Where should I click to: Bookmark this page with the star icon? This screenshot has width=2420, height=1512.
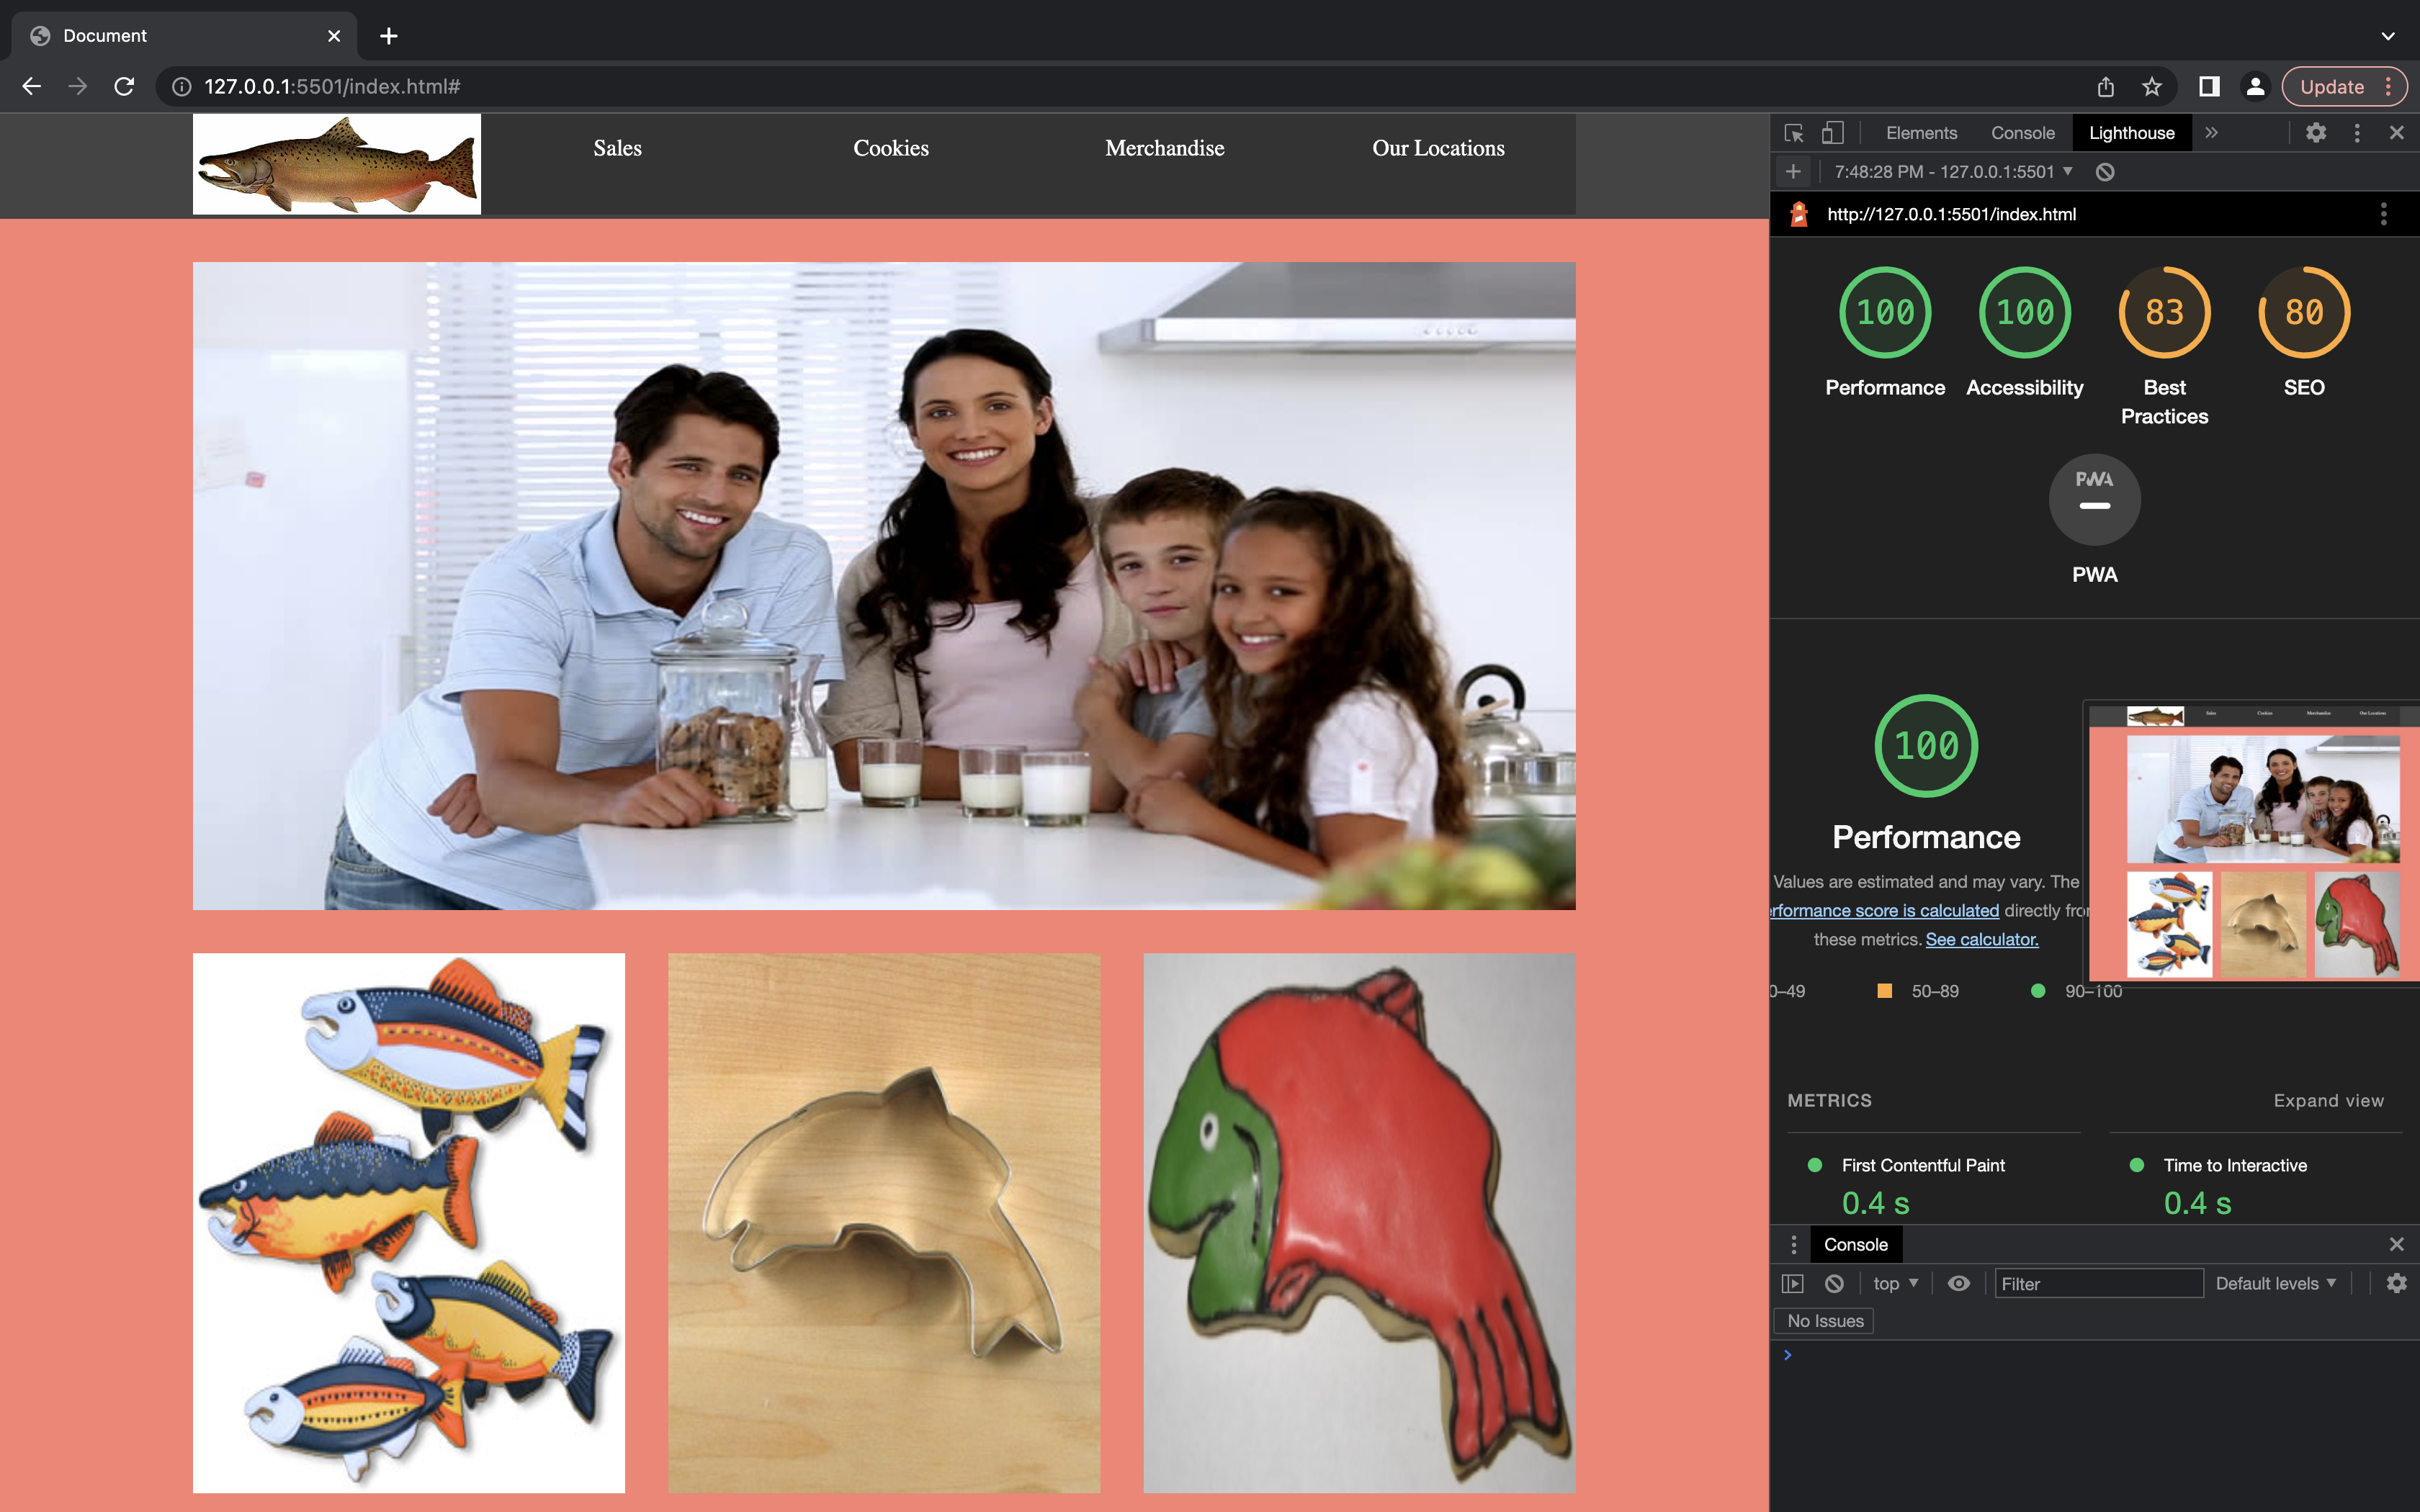coord(2152,87)
